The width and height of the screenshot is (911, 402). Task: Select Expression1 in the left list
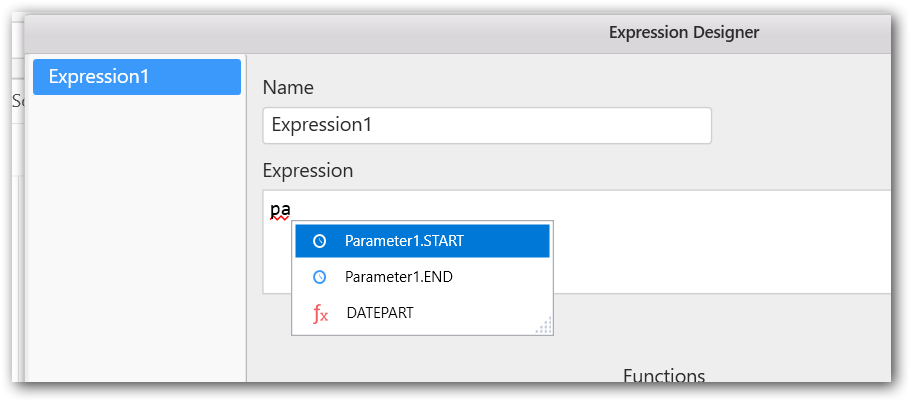click(x=136, y=77)
